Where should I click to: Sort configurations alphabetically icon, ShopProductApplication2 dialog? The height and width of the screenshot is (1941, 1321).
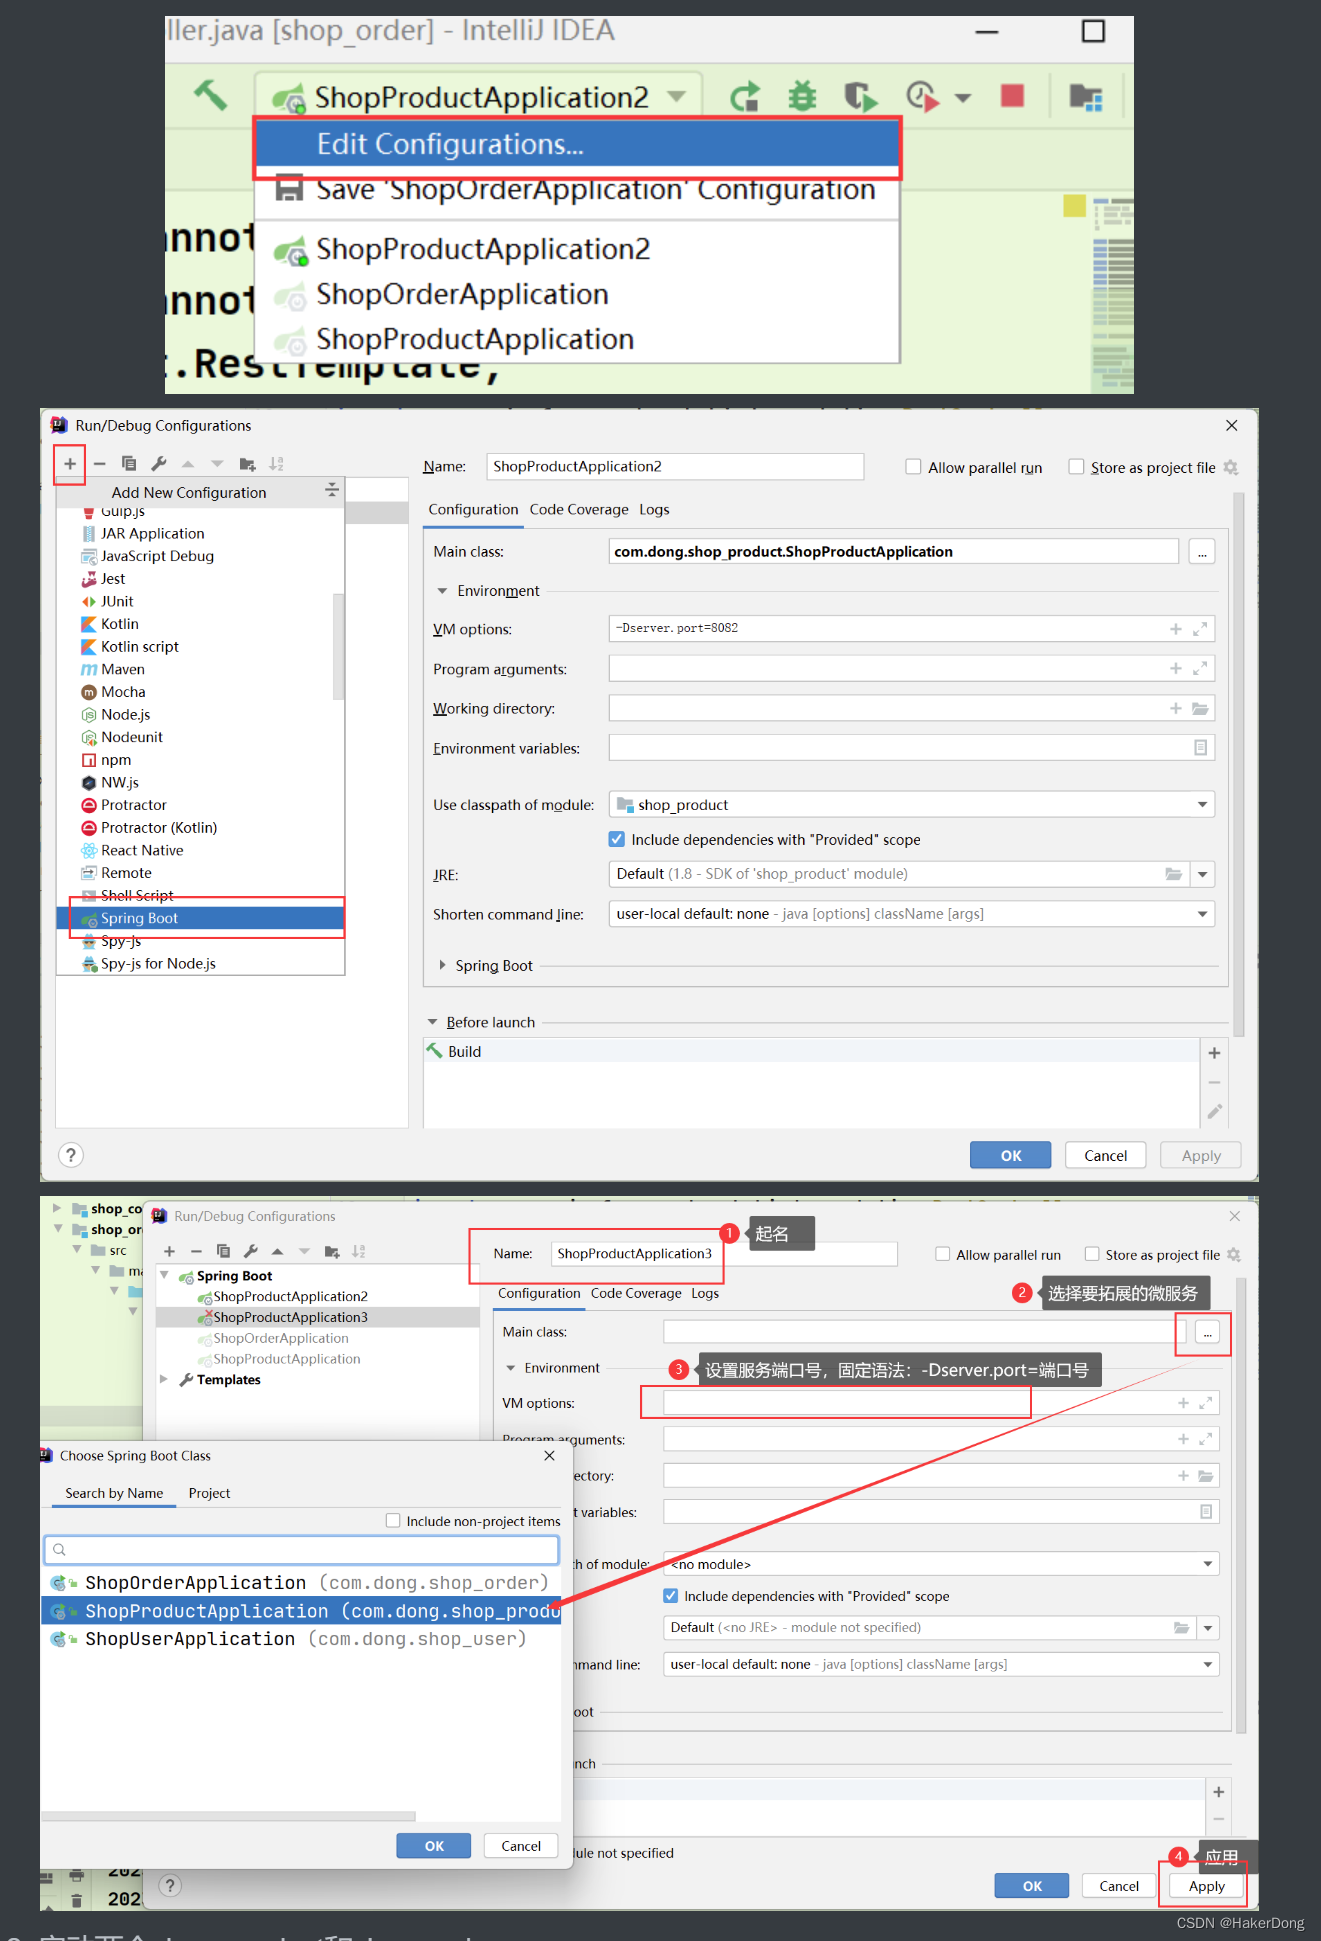coord(277,464)
